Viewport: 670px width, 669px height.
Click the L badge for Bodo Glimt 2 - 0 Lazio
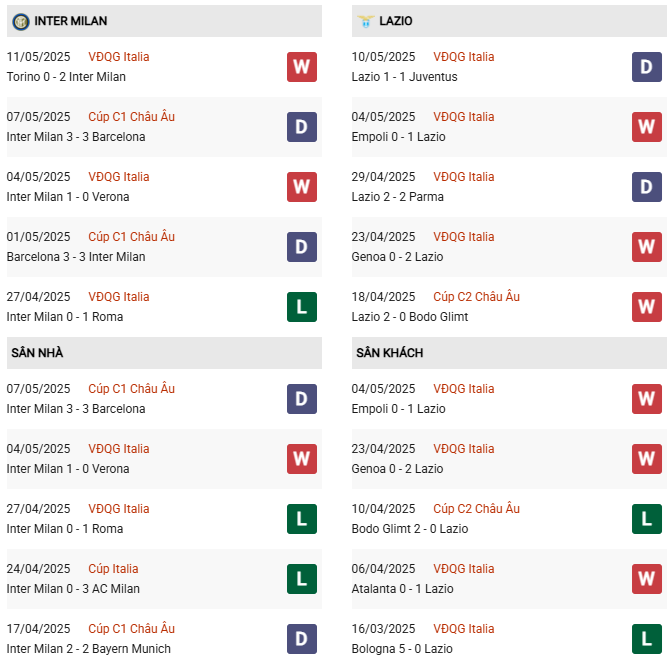point(646,519)
